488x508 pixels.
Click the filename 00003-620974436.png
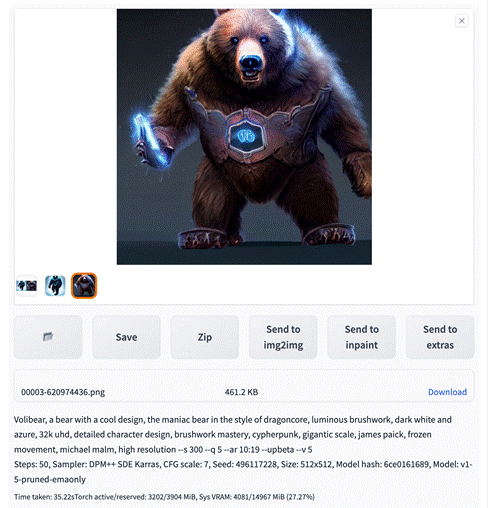pyautogui.click(x=63, y=392)
